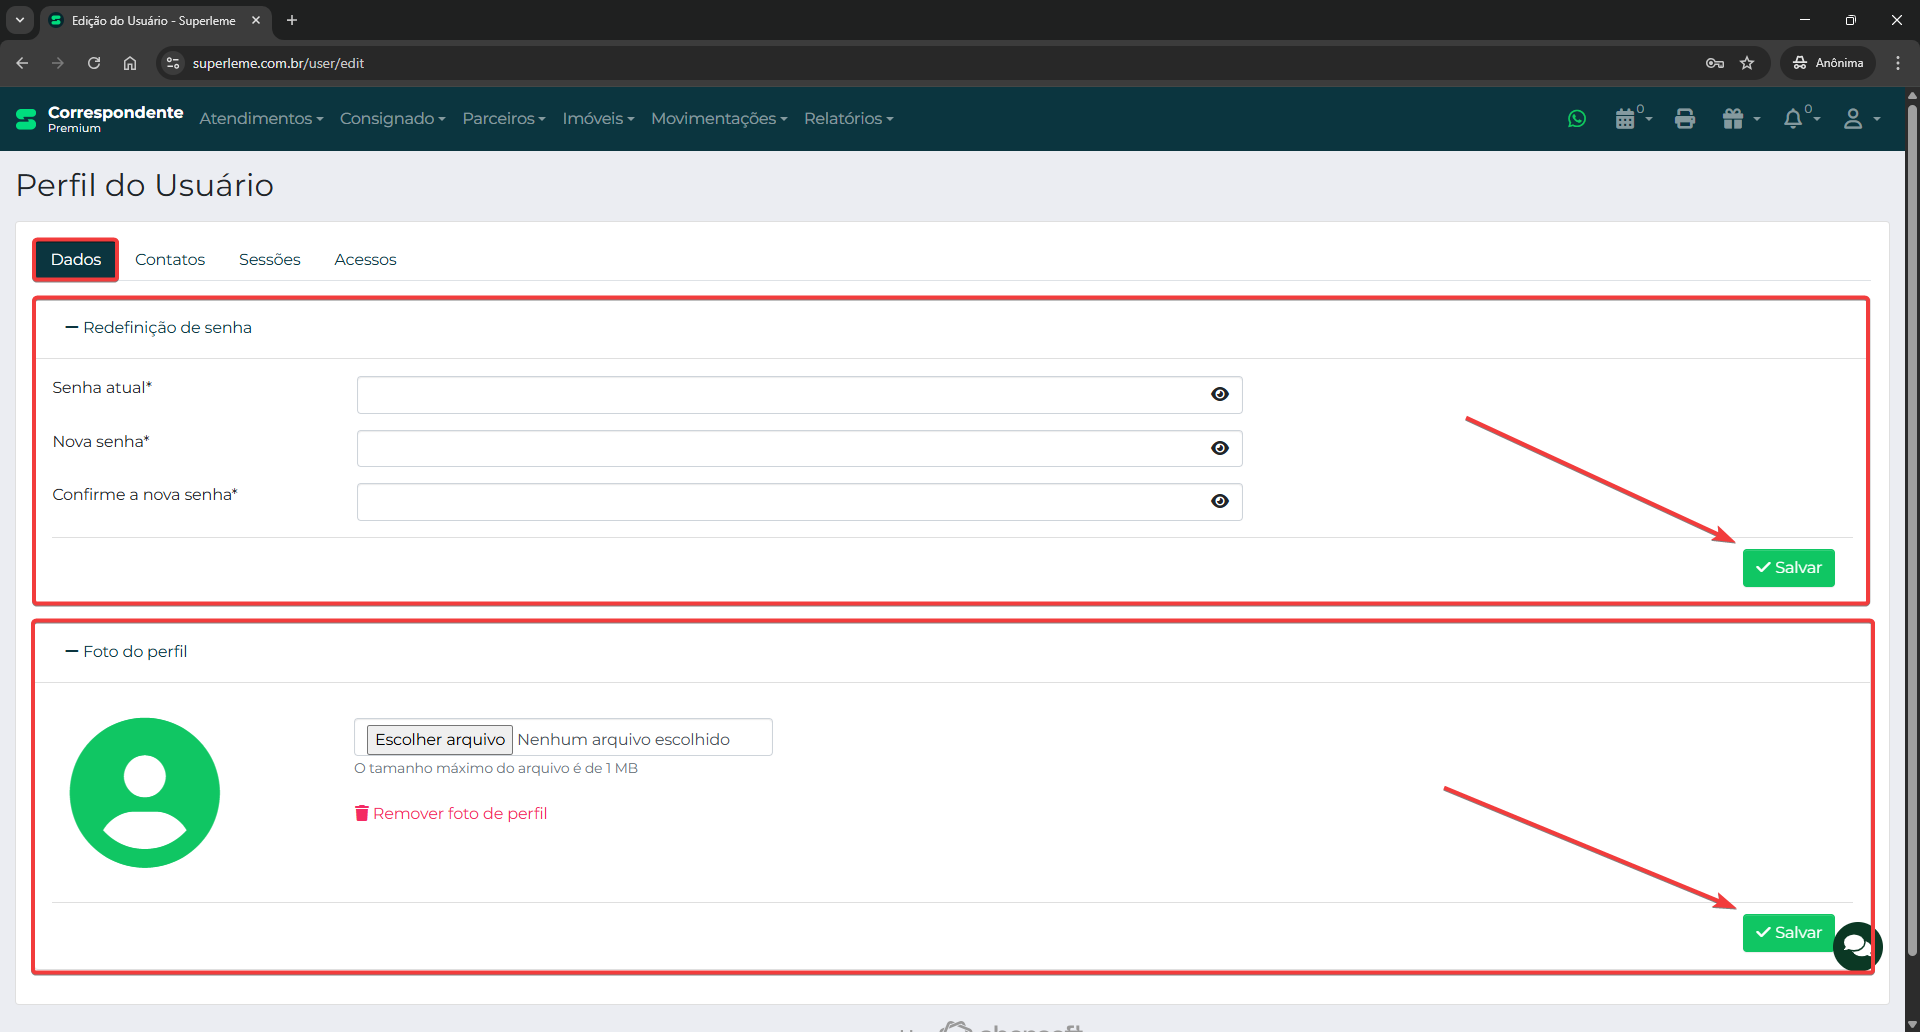Click Salvar in password reset section

[x=1788, y=568]
